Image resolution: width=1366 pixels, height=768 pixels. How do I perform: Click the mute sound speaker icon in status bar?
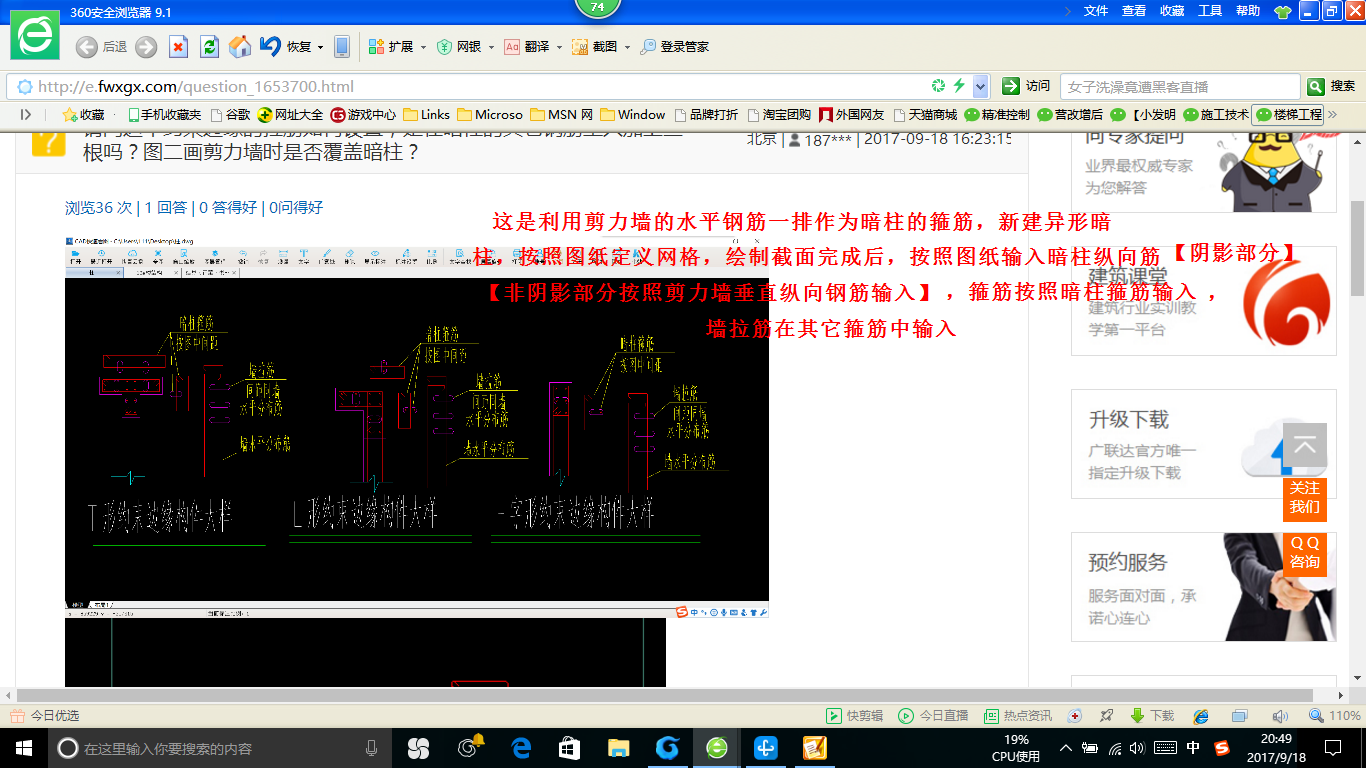click(1279, 716)
